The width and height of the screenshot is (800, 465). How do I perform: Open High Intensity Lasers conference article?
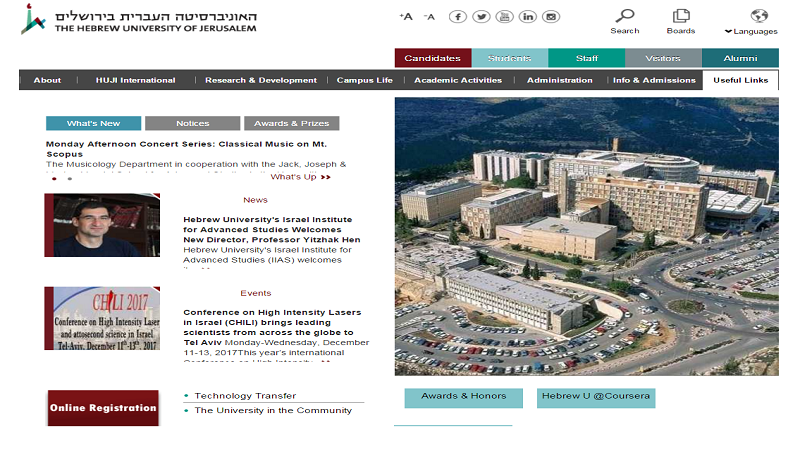pos(272,327)
